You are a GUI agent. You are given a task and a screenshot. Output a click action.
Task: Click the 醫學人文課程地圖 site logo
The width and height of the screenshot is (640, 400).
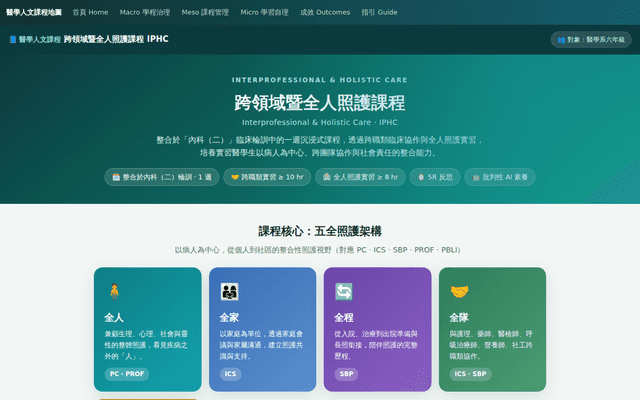point(34,12)
